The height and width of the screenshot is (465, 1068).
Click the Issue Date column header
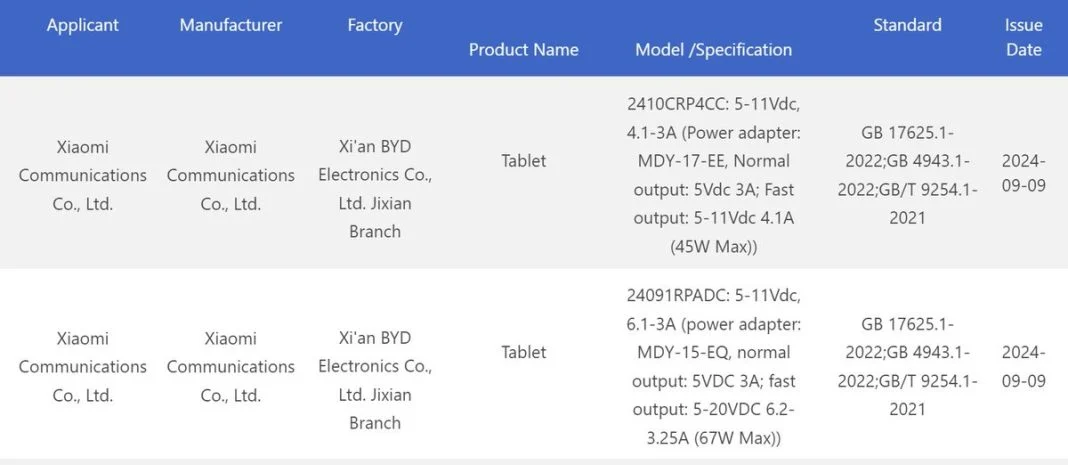[x=1024, y=37]
